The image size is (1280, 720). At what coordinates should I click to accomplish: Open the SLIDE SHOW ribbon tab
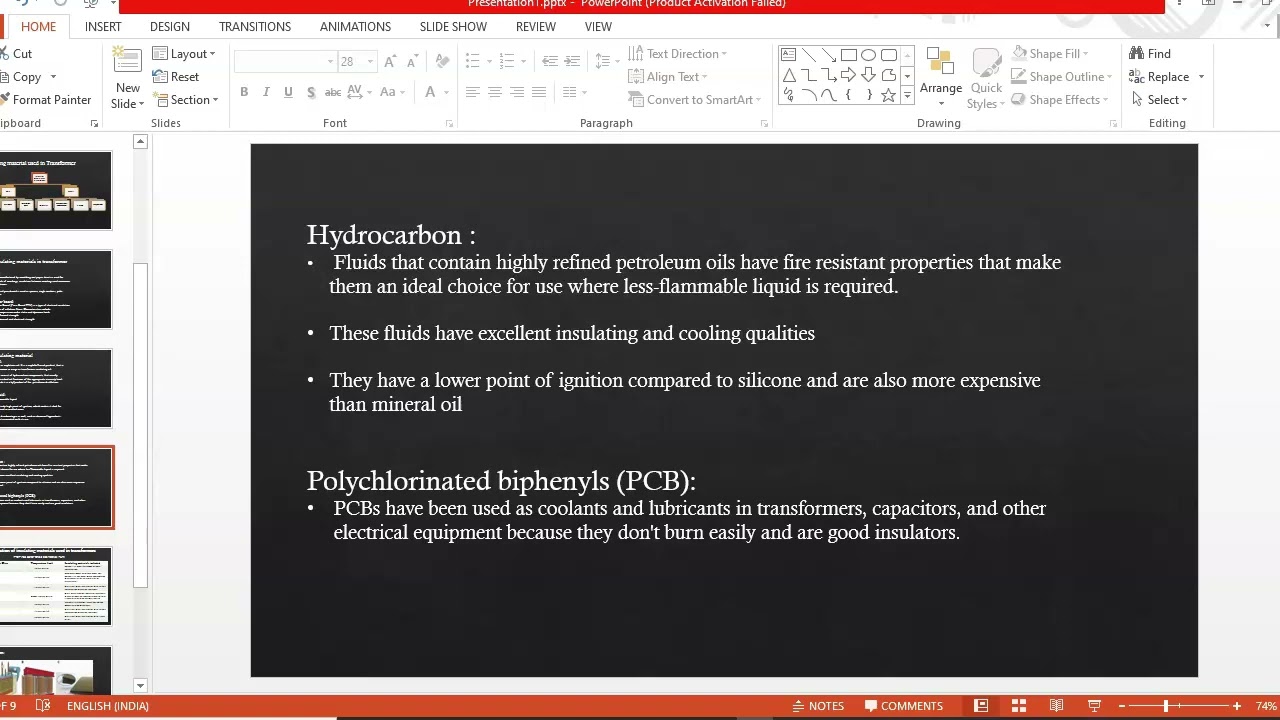[453, 27]
